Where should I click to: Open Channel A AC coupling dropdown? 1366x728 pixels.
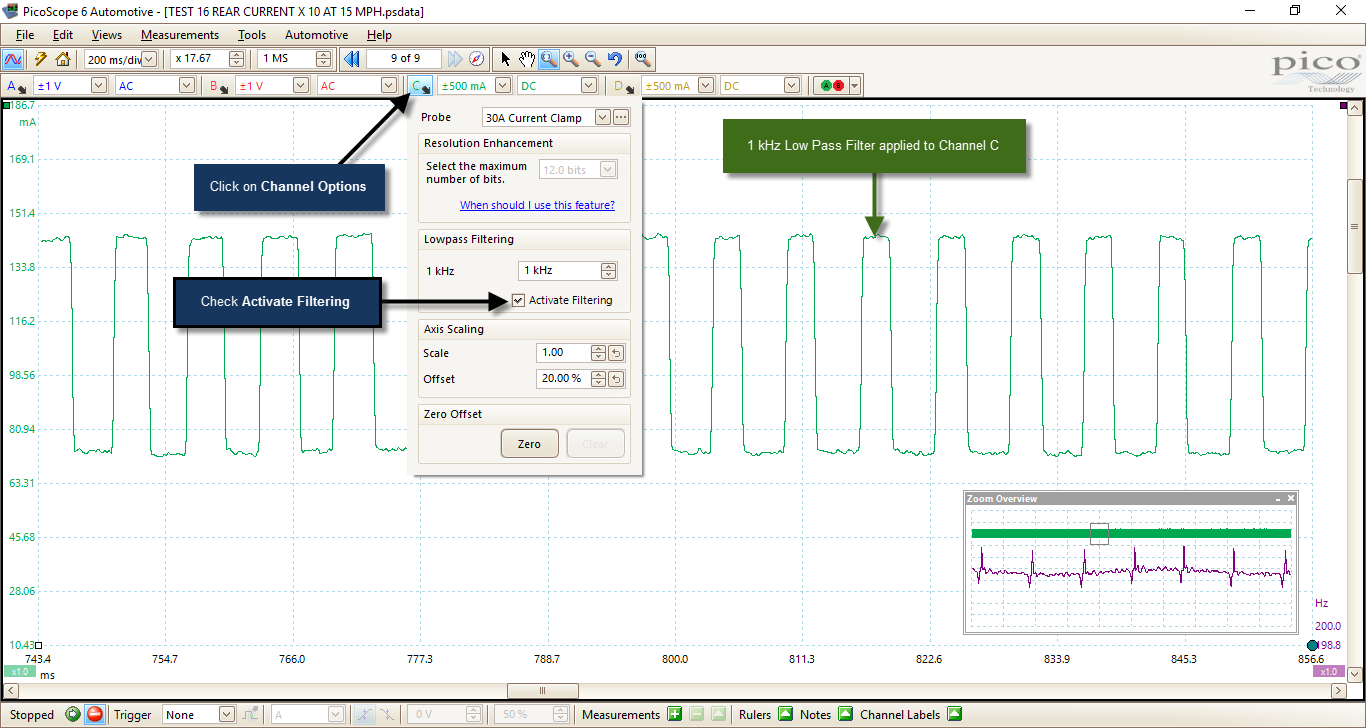click(186, 86)
